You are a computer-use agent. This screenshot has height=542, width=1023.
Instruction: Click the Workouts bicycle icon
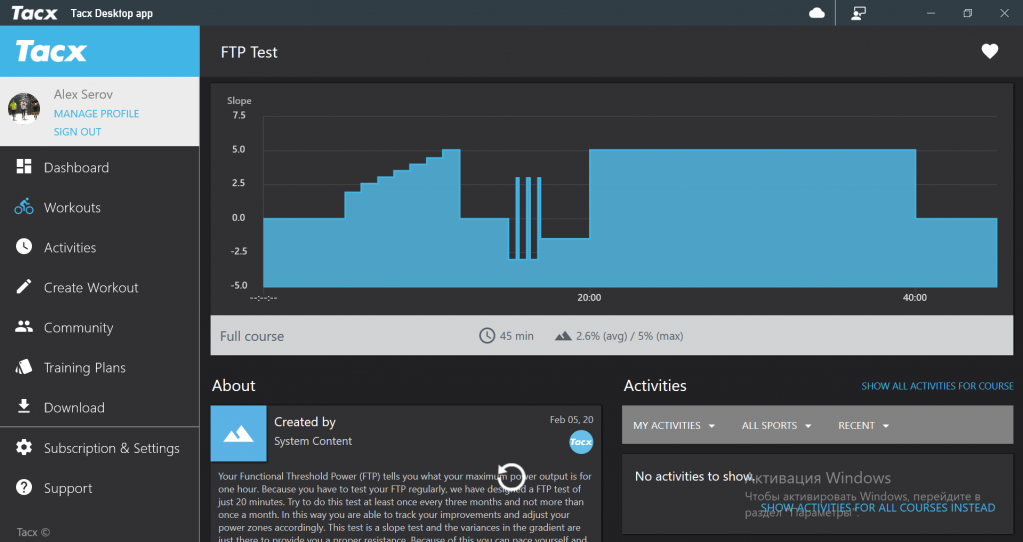pos(23,207)
